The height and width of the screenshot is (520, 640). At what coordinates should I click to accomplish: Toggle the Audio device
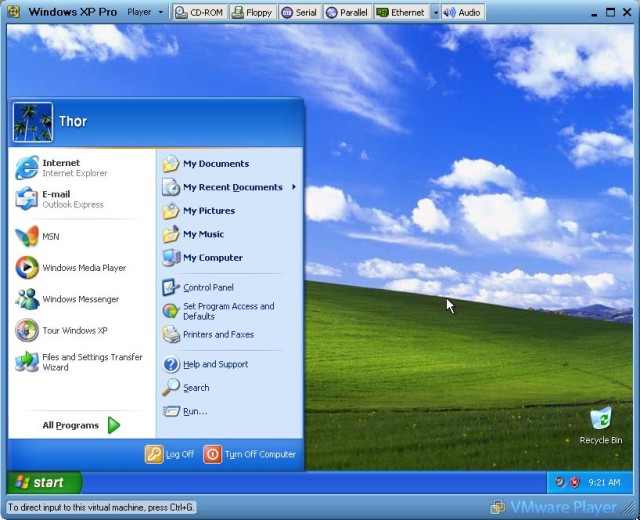pyautogui.click(x=462, y=13)
